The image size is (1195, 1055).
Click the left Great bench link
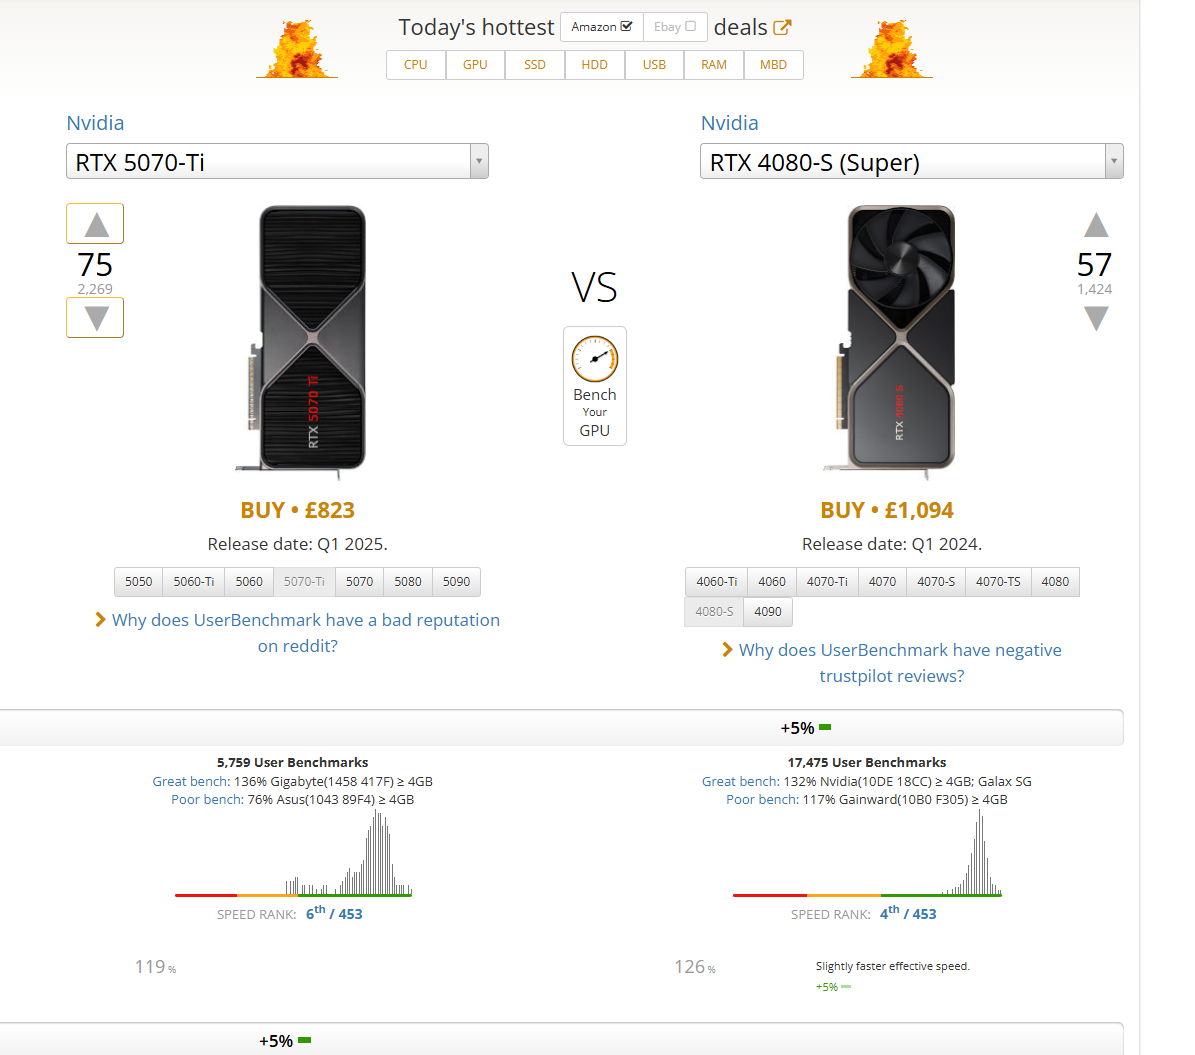click(191, 781)
